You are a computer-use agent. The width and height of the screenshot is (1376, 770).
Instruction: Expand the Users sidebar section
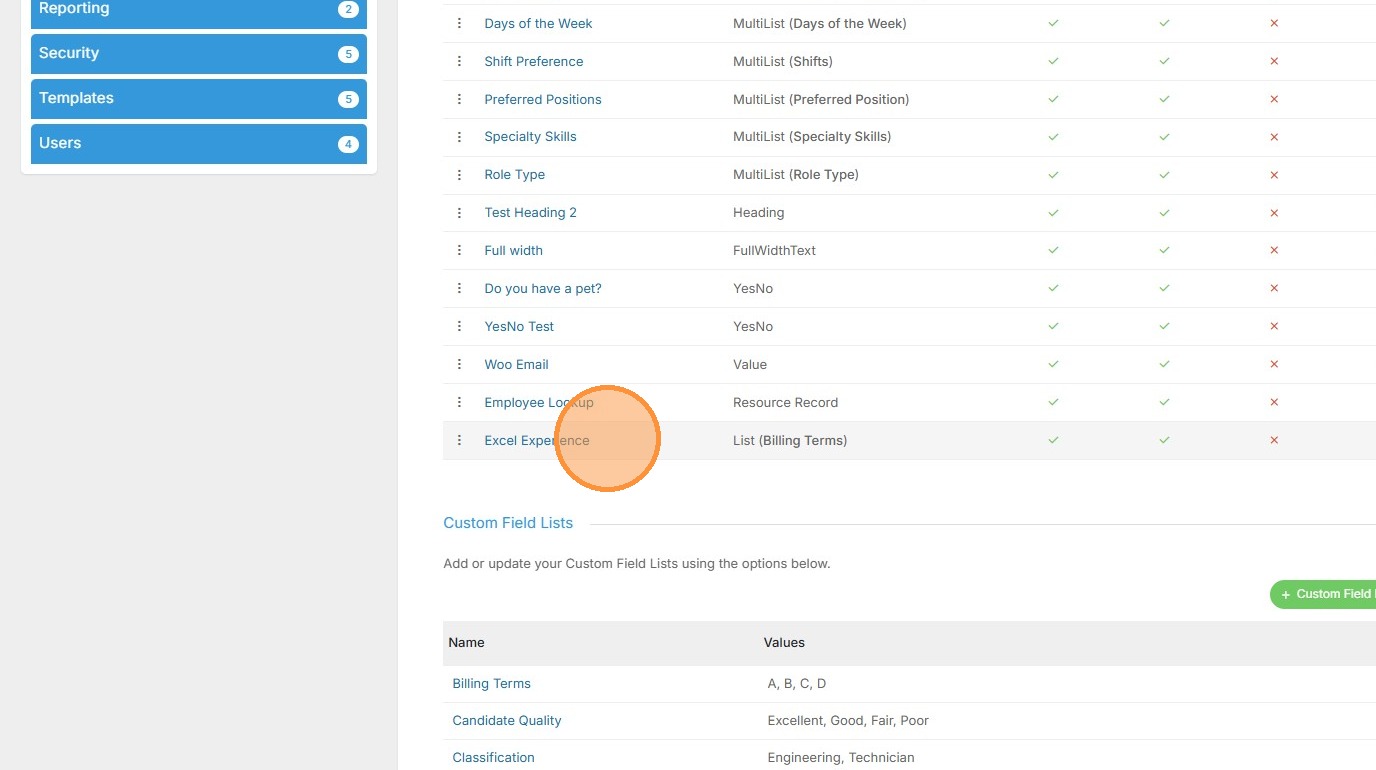coord(199,144)
